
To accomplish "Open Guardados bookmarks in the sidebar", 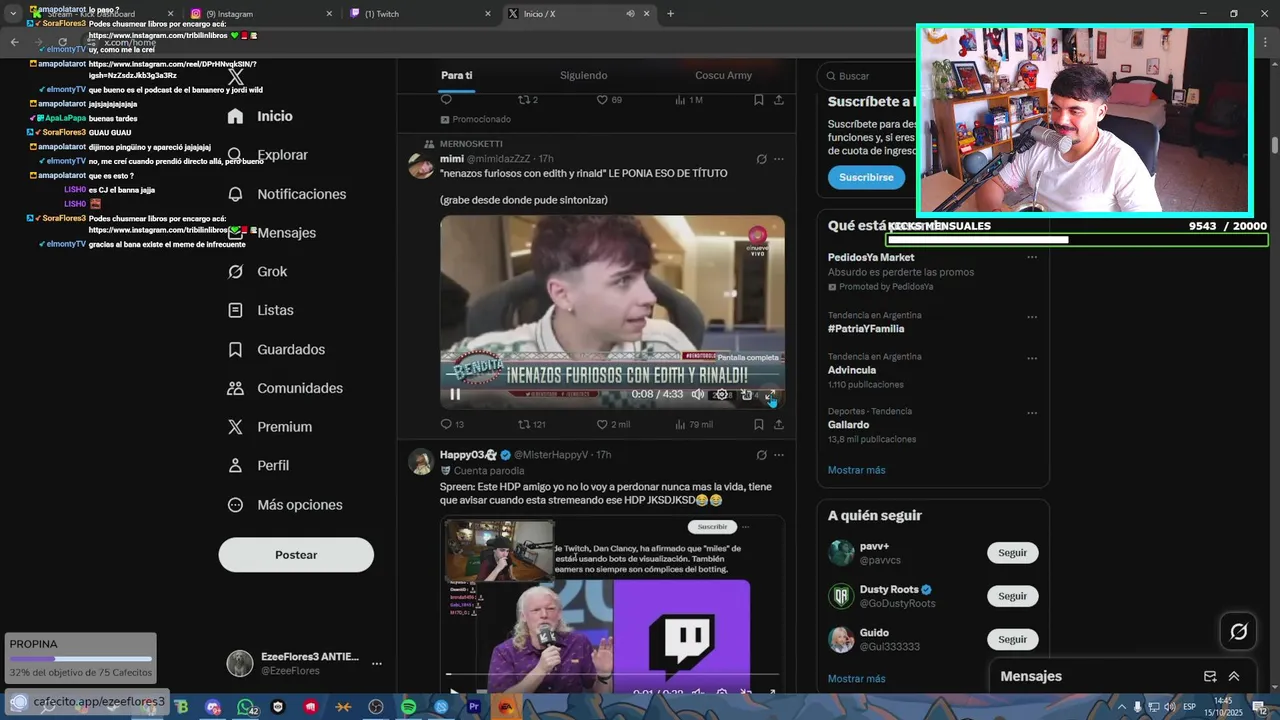I will (x=276, y=350).
